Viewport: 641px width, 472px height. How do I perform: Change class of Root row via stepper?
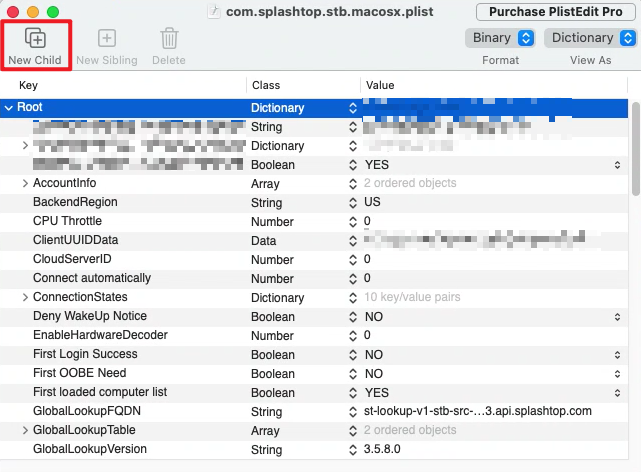[x=353, y=108]
